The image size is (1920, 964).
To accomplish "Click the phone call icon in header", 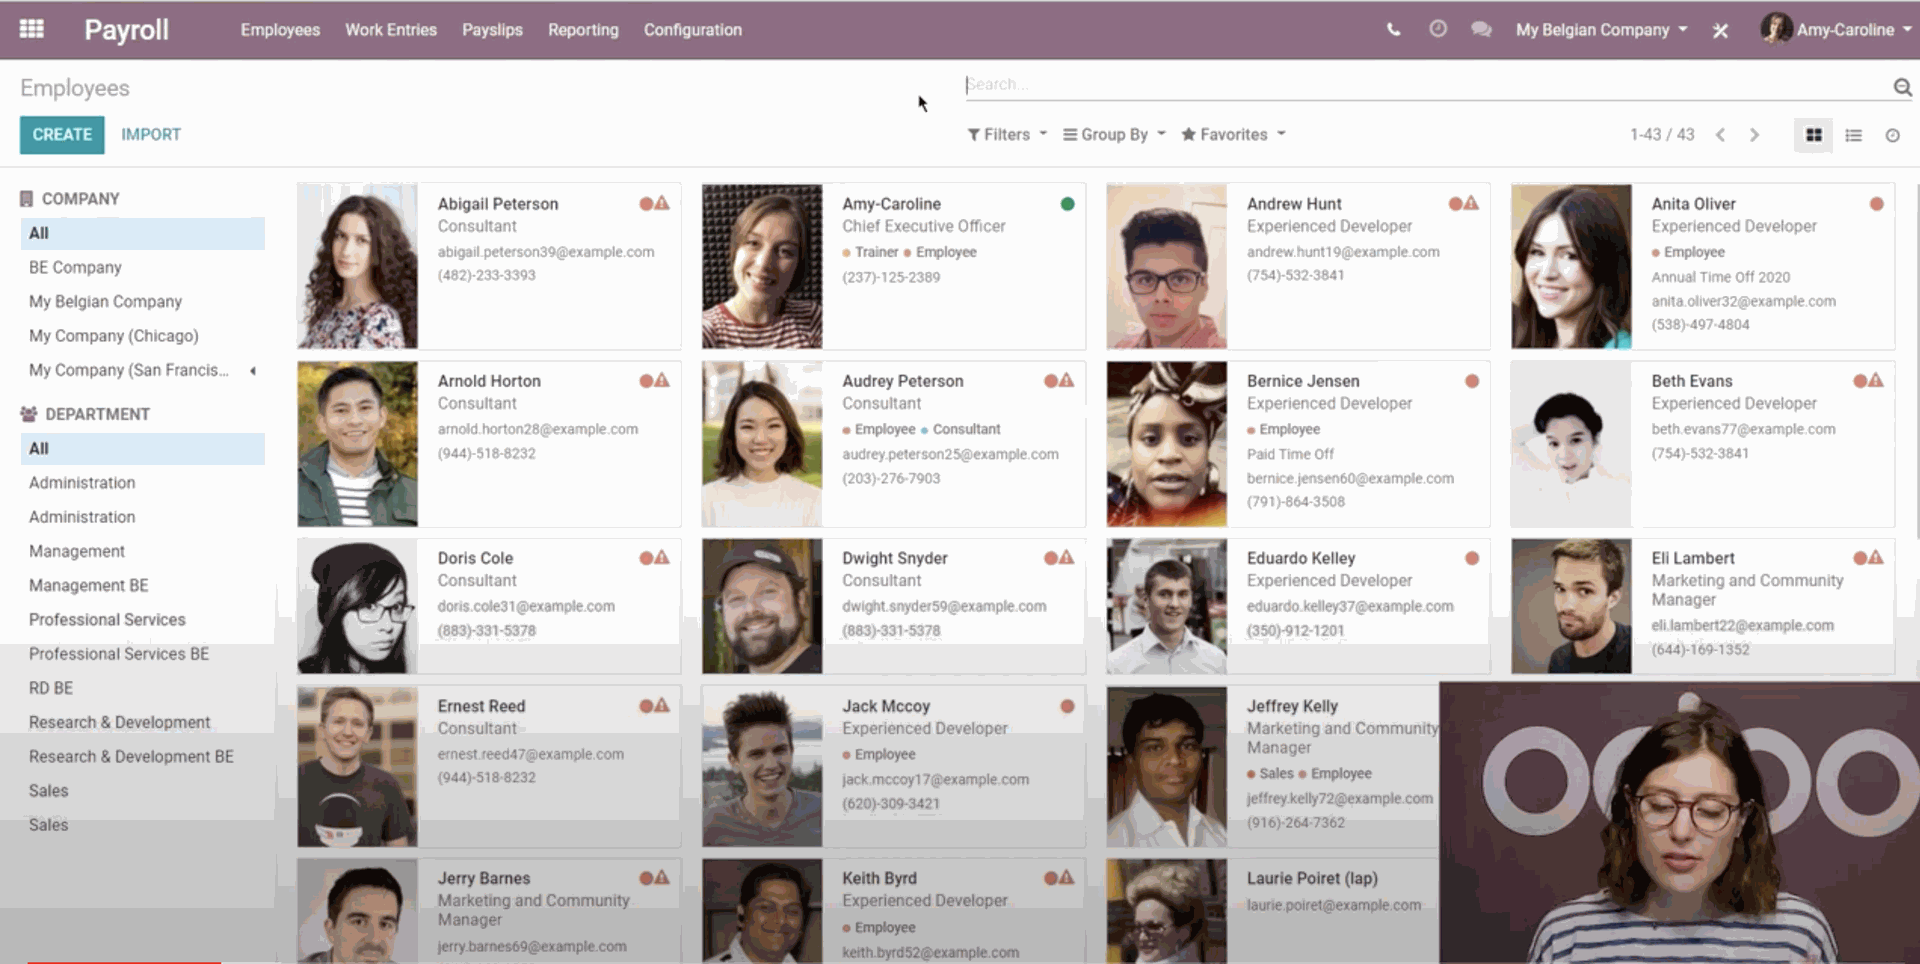I will [x=1393, y=30].
